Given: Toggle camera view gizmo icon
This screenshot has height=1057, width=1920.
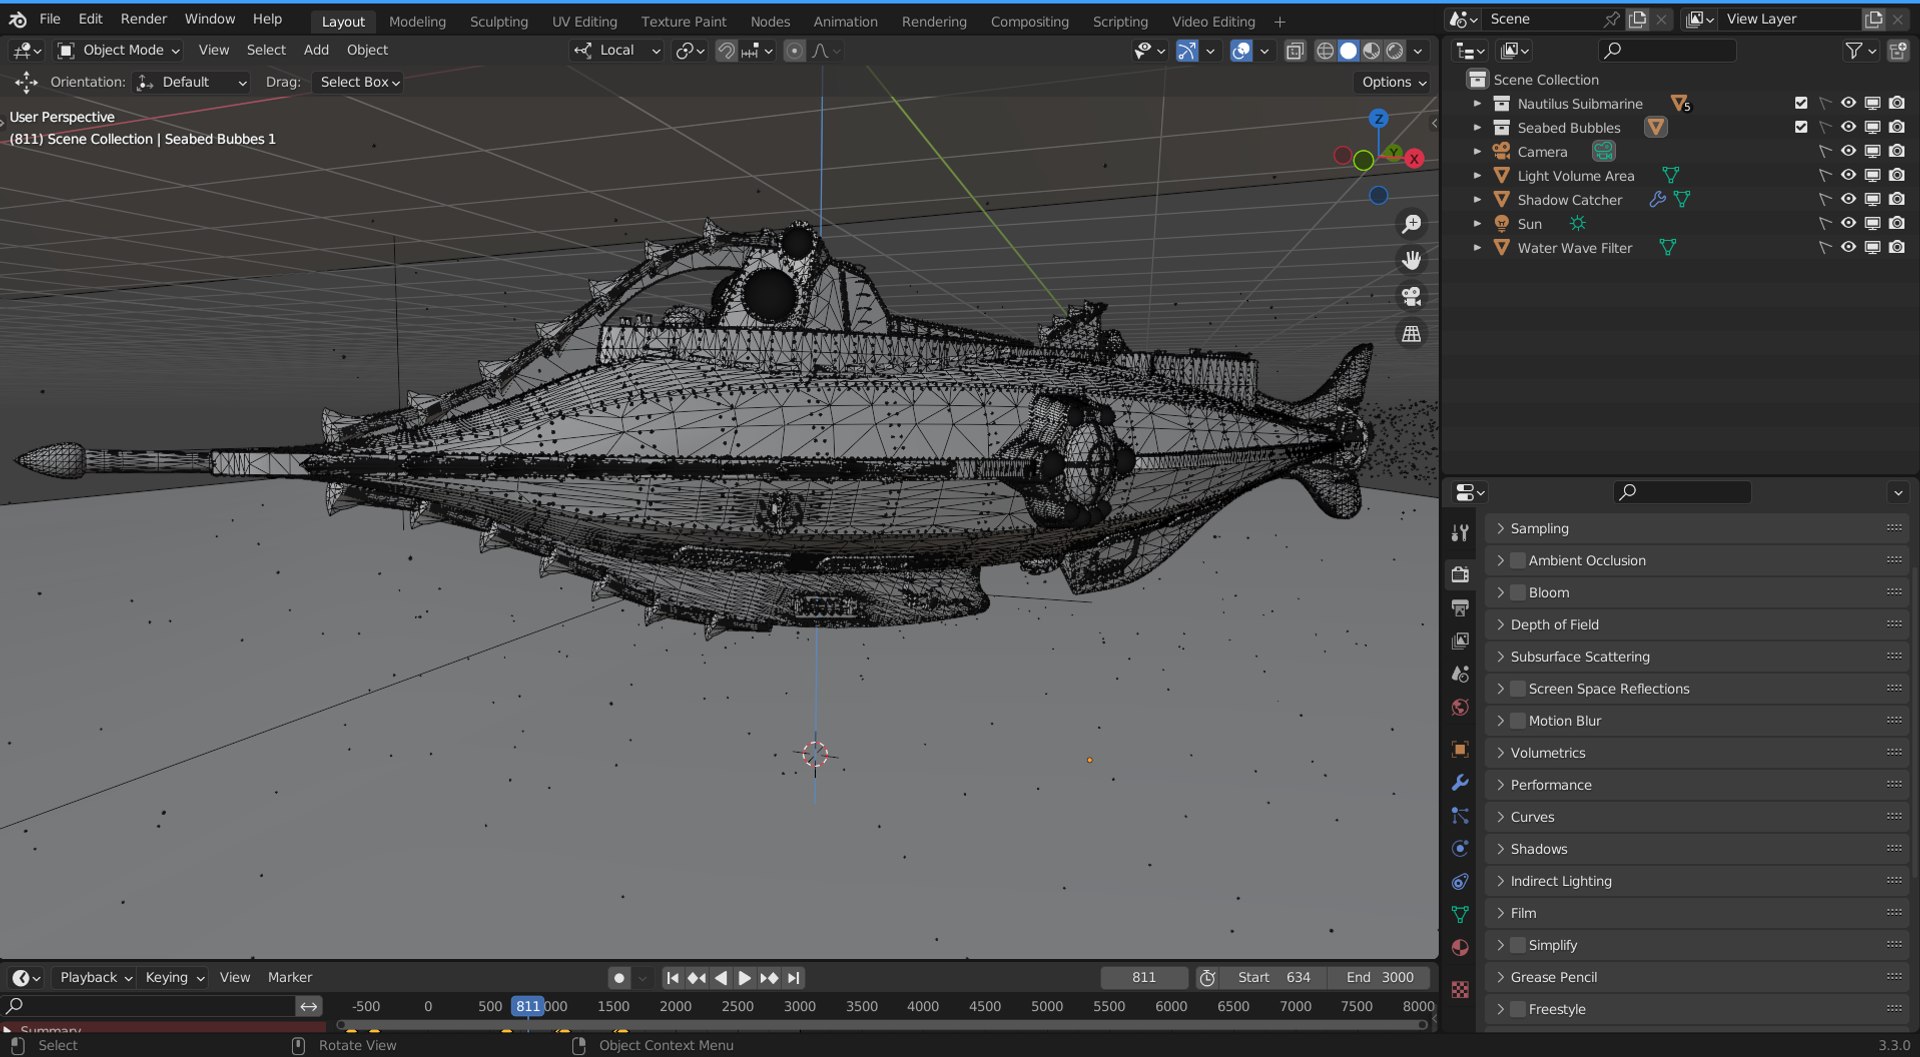Looking at the screenshot, I should (x=1411, y=297).
